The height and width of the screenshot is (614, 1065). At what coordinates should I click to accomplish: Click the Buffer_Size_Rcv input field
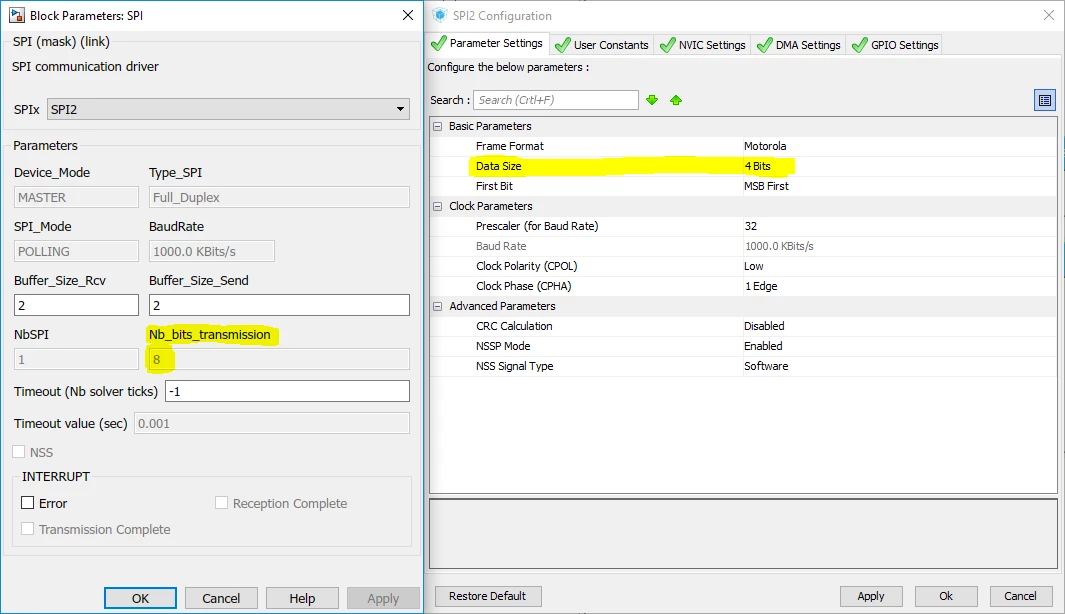[x=76, y=305]
